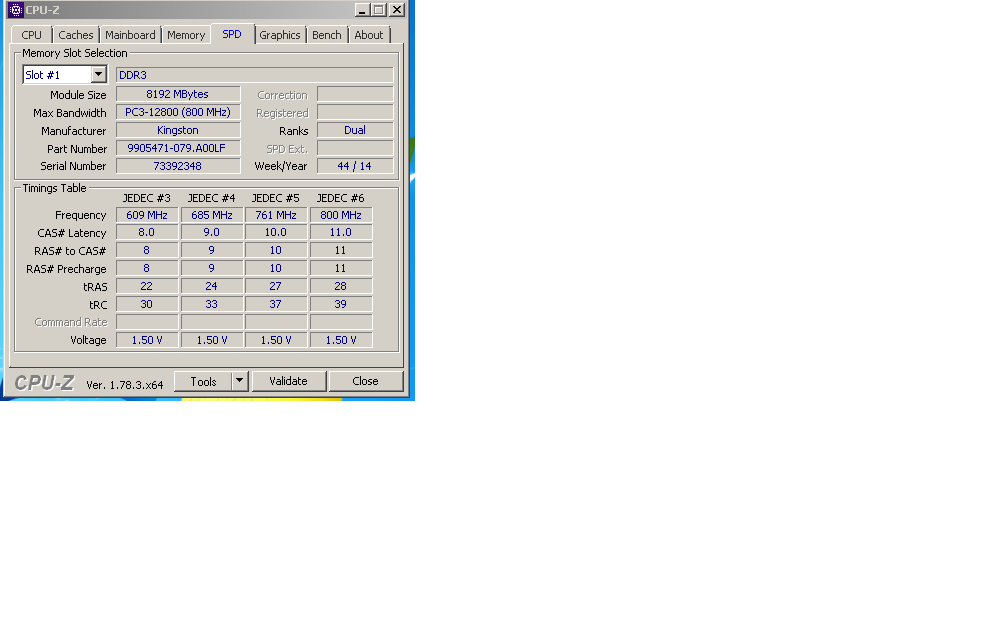
Task: Select part number 9905471-079.A00LF
Action: click(178, 148)
